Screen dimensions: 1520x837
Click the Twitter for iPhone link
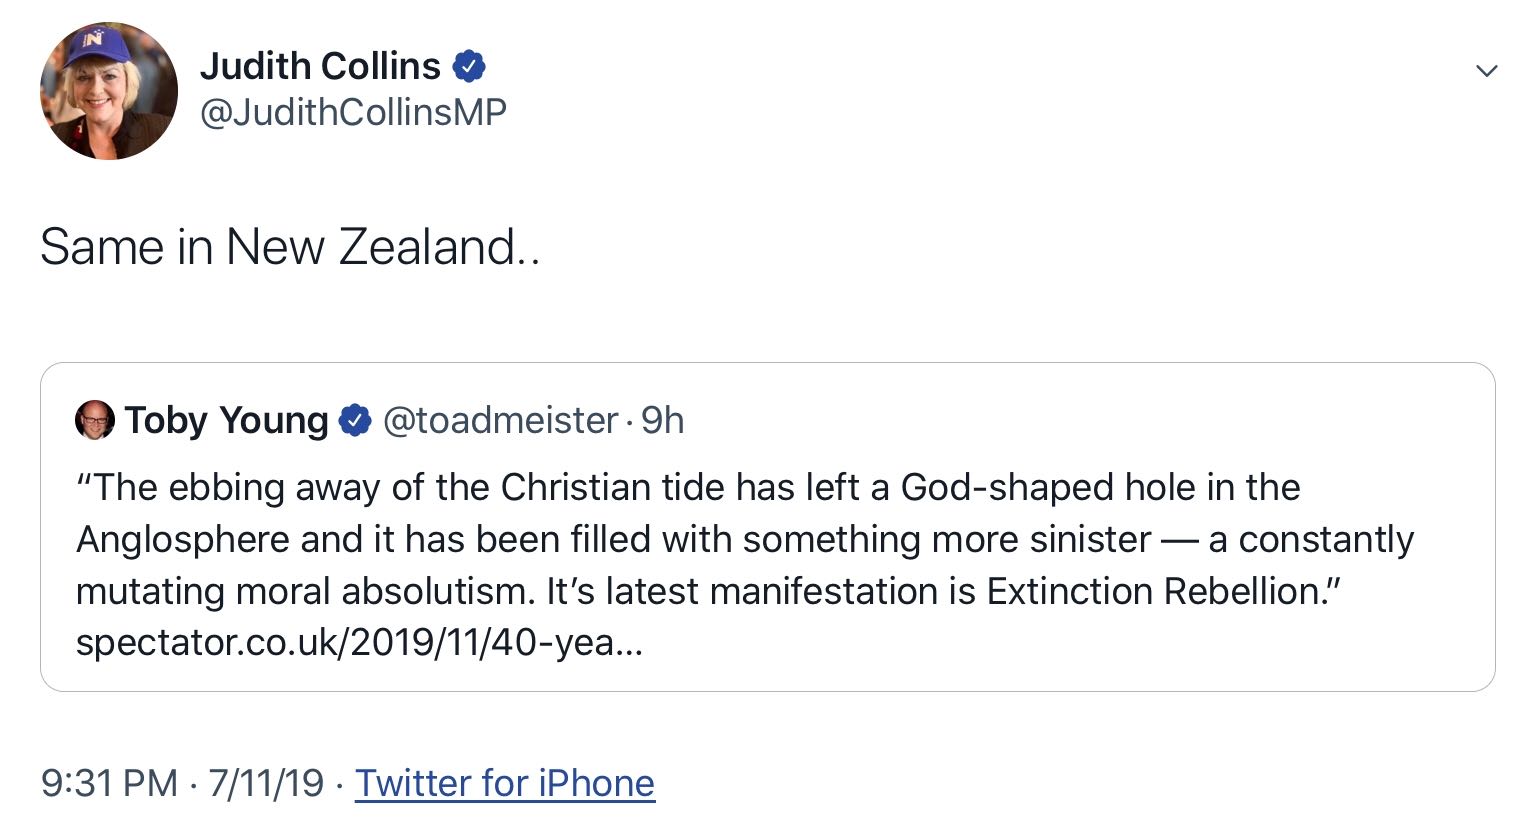coord(505,783)
